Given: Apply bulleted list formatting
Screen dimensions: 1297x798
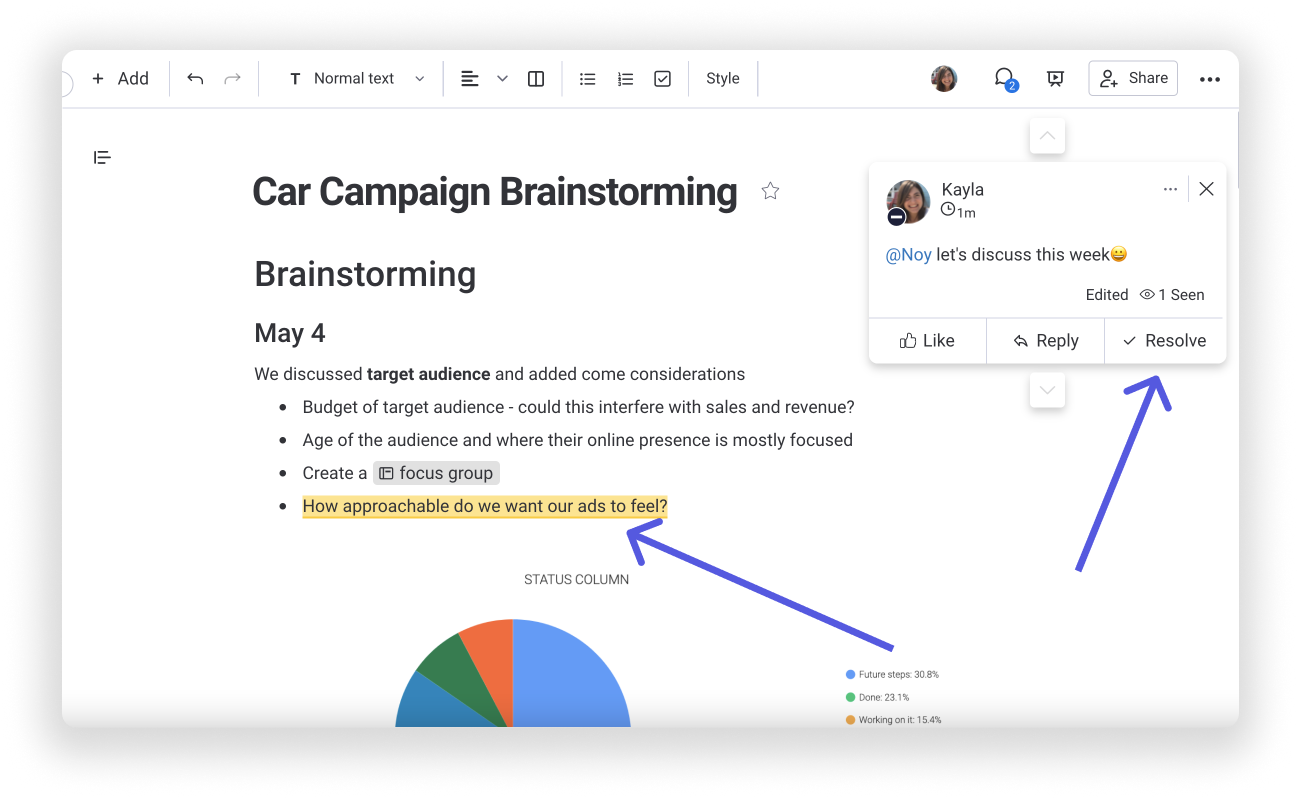Looking at the screenshot, I should pyautogui.click(x=588, y=78).
